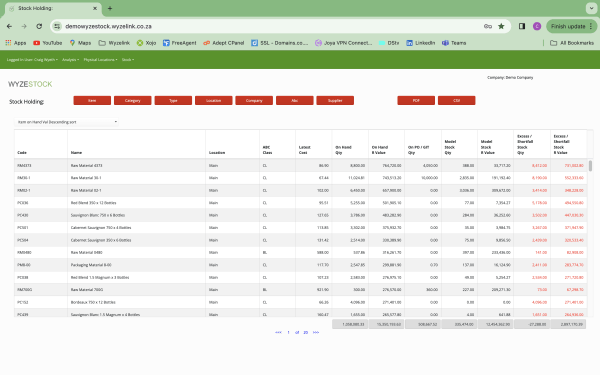Image resolution: width=600 pixels, height=375 pixels.
Task: Go back with the browser back arrow
Action: click(10, 26)
